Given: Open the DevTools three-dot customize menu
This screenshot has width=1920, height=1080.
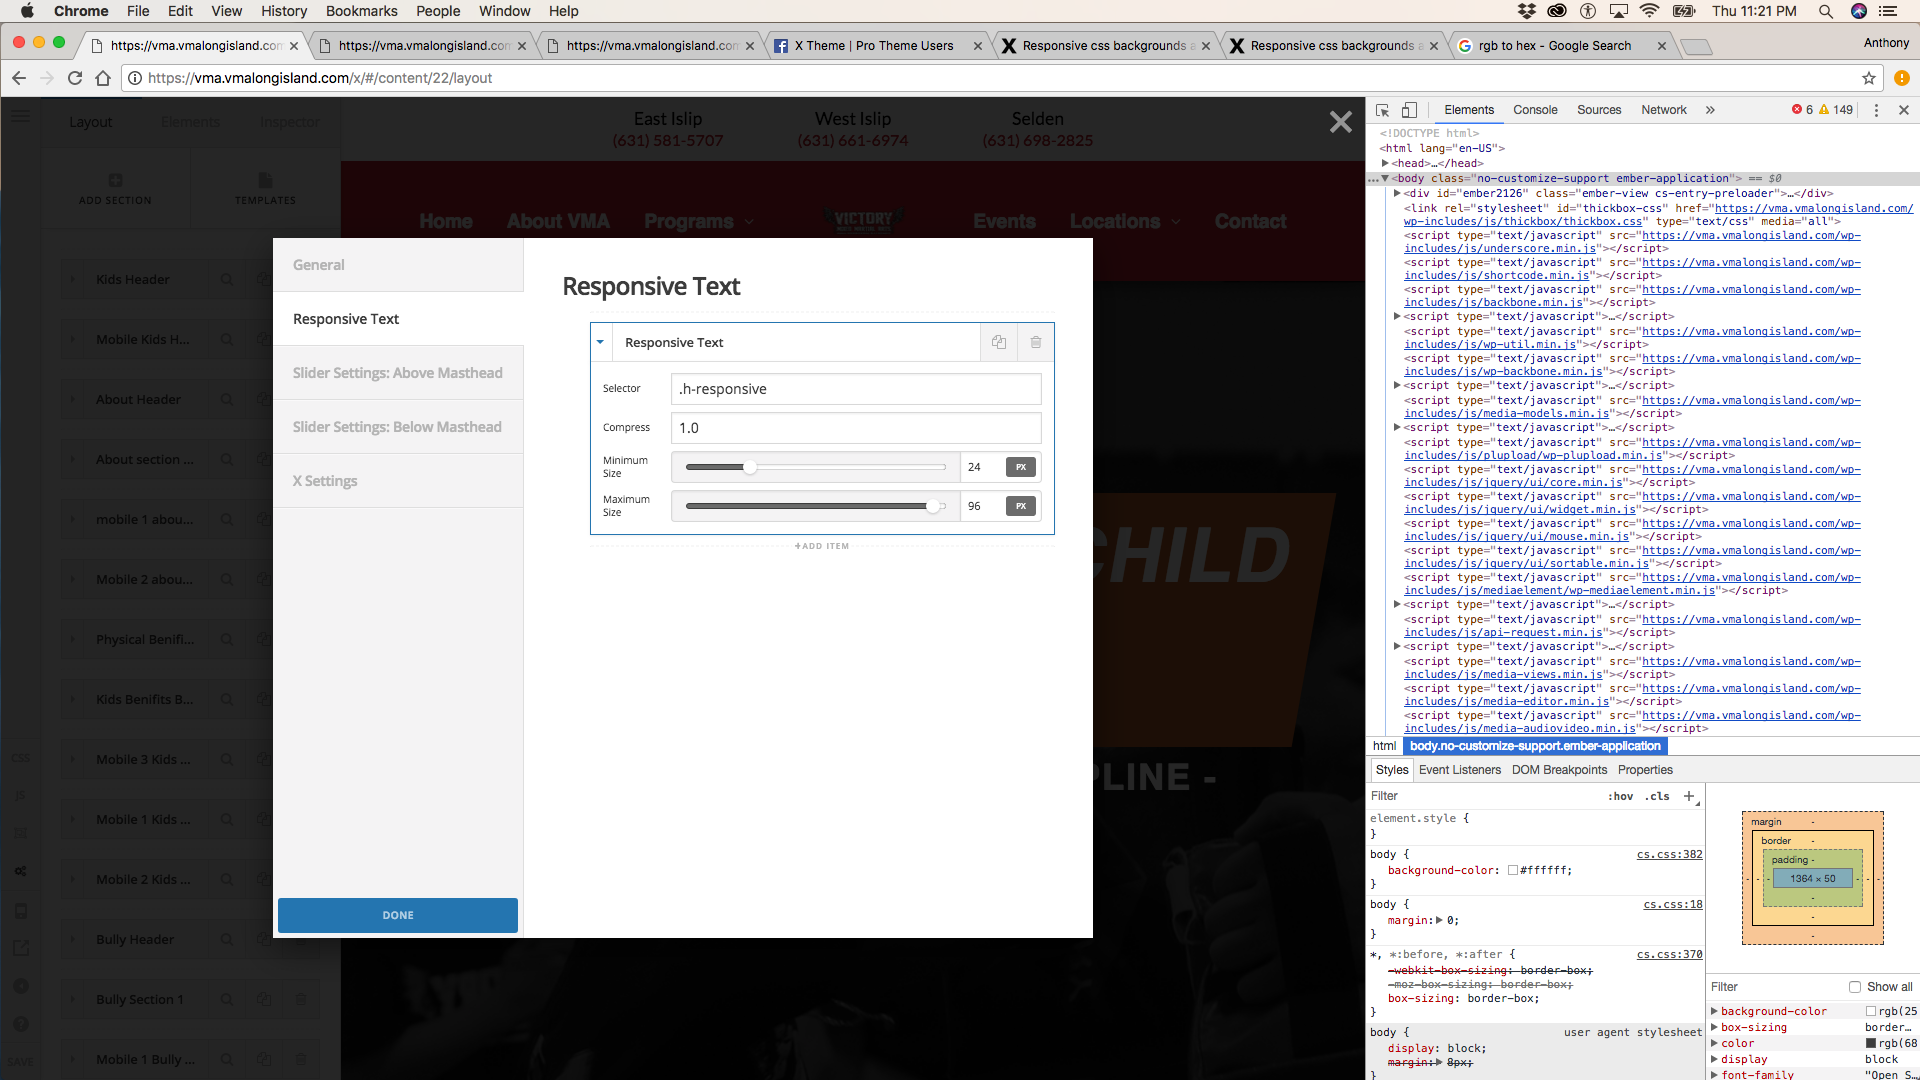Looking at the screenshot, I should [1876, 110].
